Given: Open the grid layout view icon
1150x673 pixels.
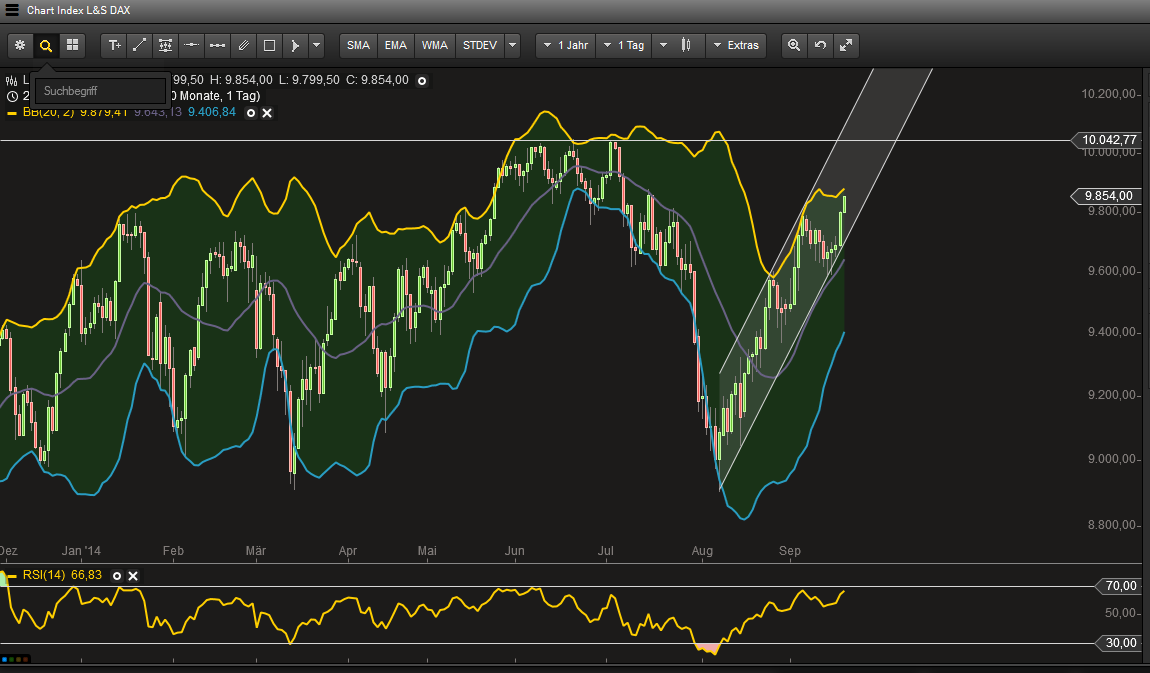Looking at the screenshot, I should coord(72,45).
